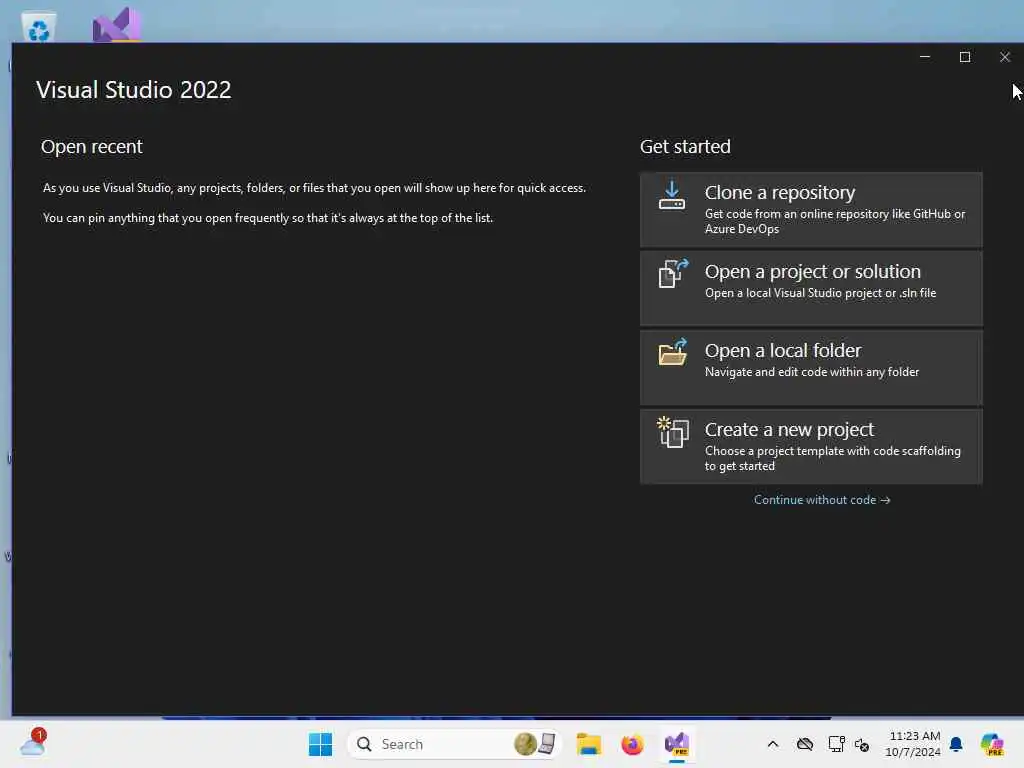Screen dimensions: 1024x768
Task: Click the 'You can pin anything' hint text
Action: tap(268, 218)
